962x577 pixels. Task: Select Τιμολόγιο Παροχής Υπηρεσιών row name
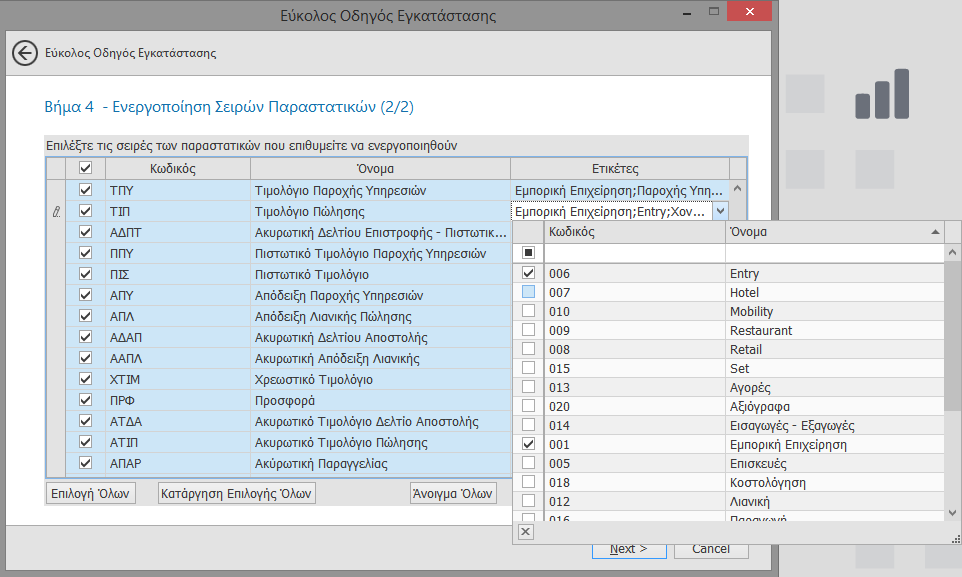[x=341, y=190]
